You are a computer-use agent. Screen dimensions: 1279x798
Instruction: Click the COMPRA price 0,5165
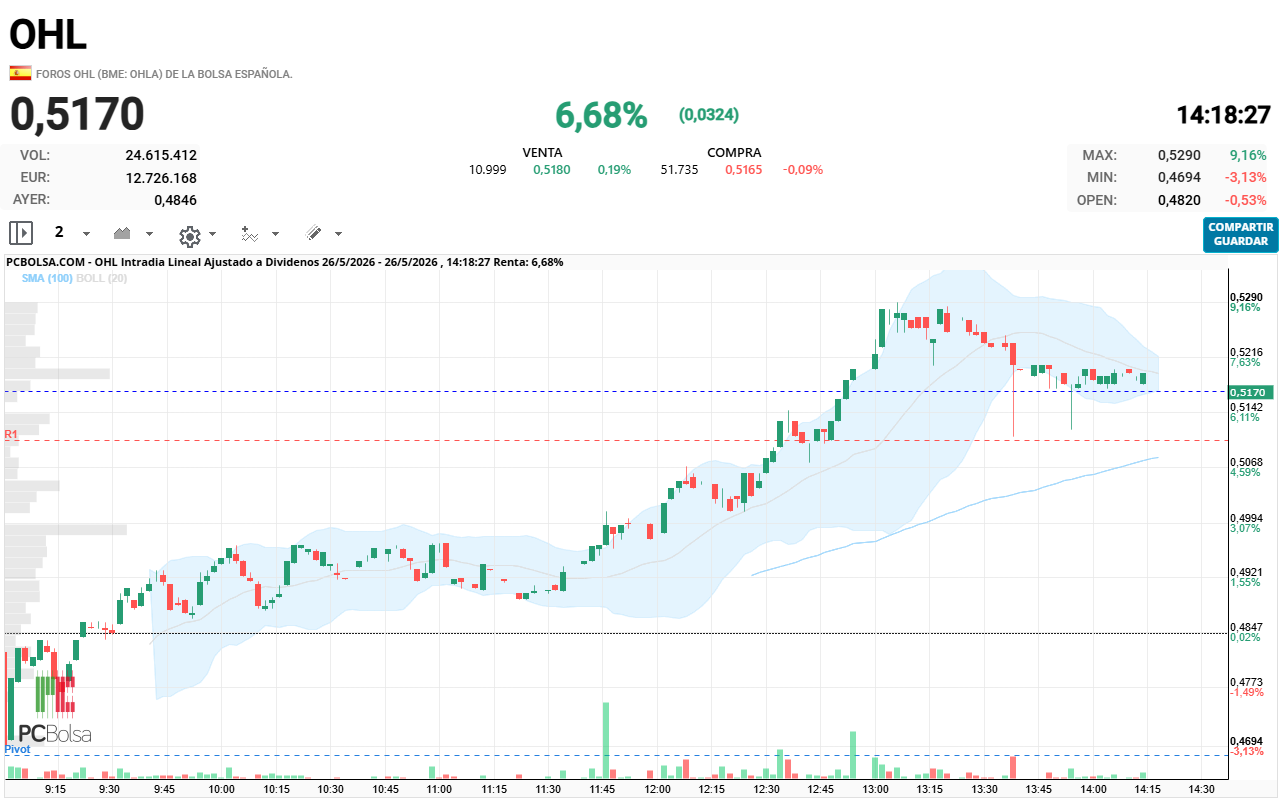pyautogui.click(x=743, y=170)
